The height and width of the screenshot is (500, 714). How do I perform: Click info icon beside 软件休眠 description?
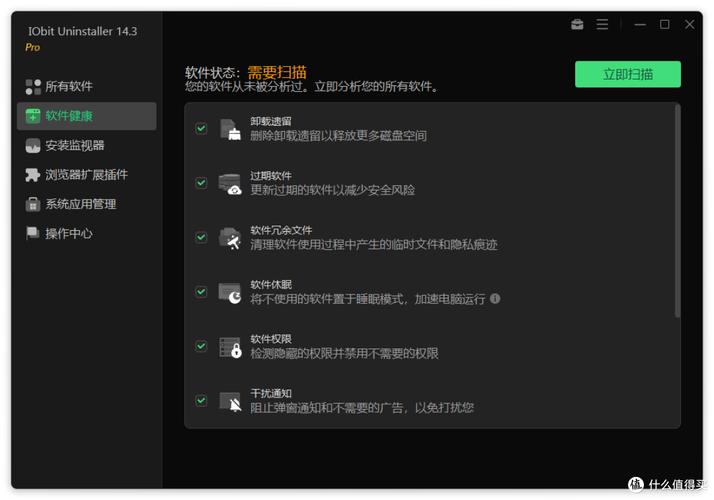[495, 299]
